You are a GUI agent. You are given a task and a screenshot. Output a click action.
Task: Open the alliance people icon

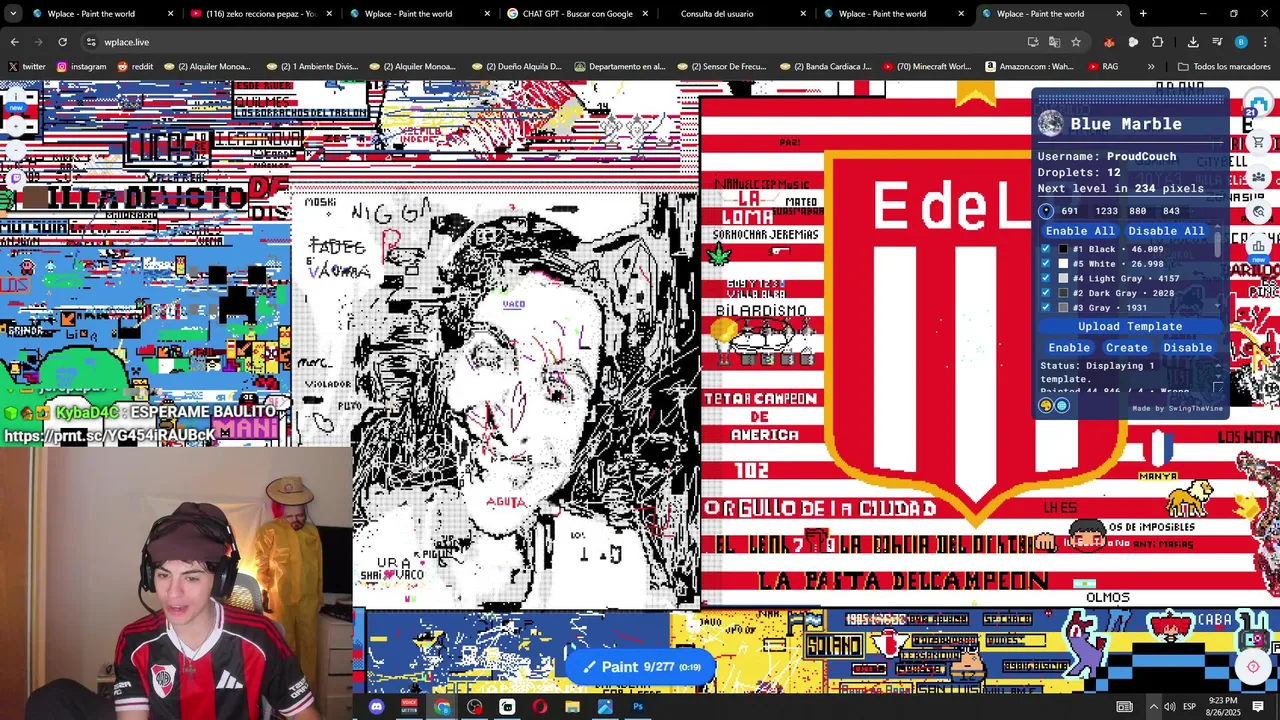tap(1259, 177)
